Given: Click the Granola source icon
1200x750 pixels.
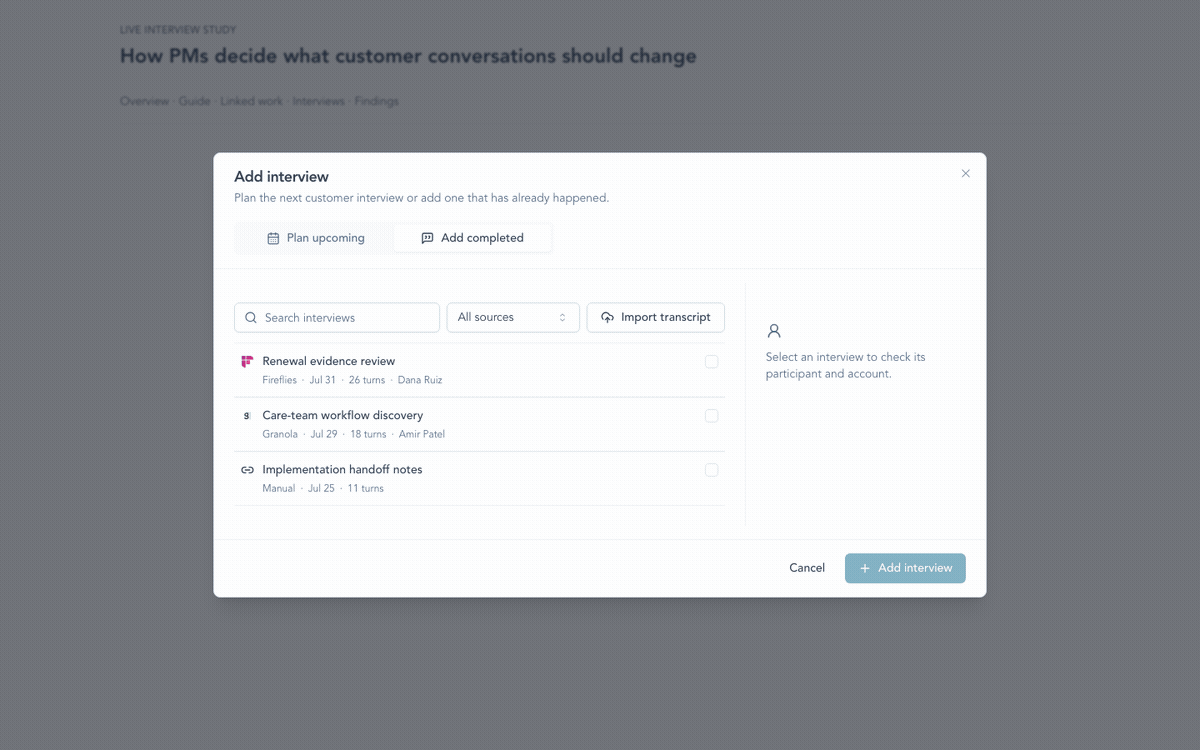Looking at the screenshot, I should coord(247,415).
